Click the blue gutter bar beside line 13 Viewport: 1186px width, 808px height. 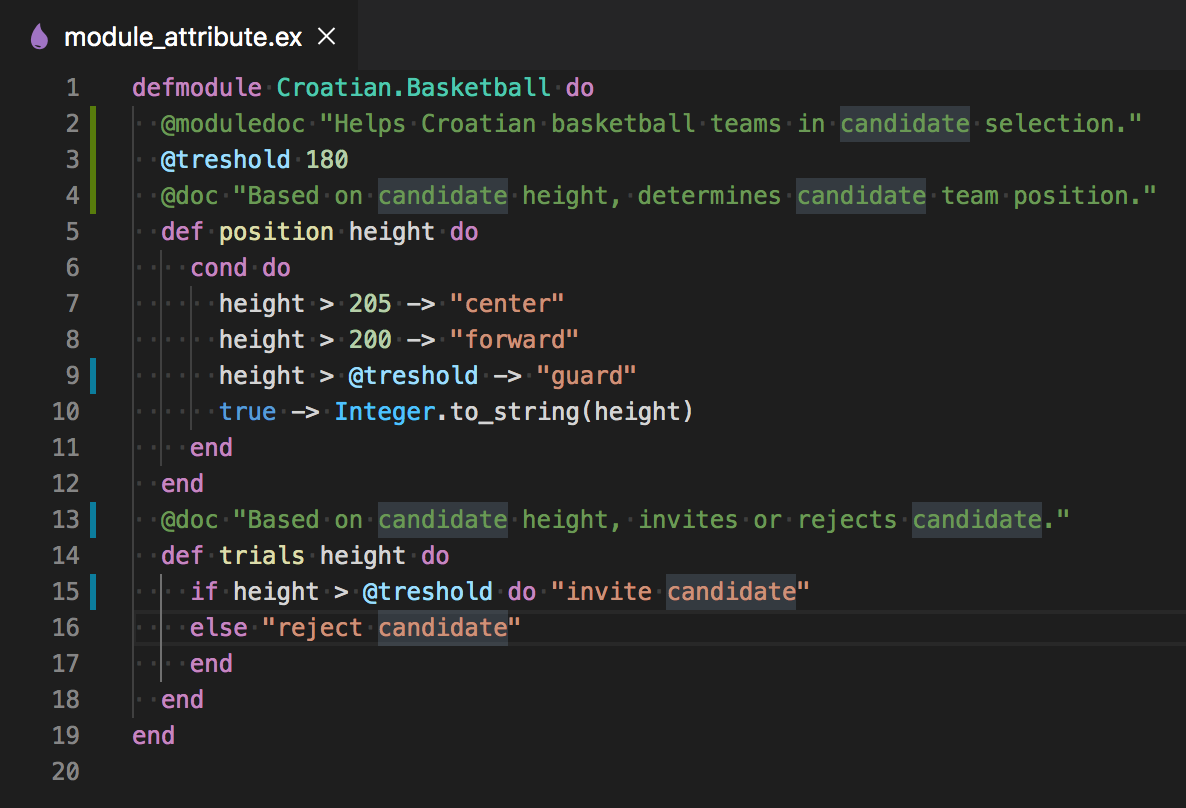[95, 519]
